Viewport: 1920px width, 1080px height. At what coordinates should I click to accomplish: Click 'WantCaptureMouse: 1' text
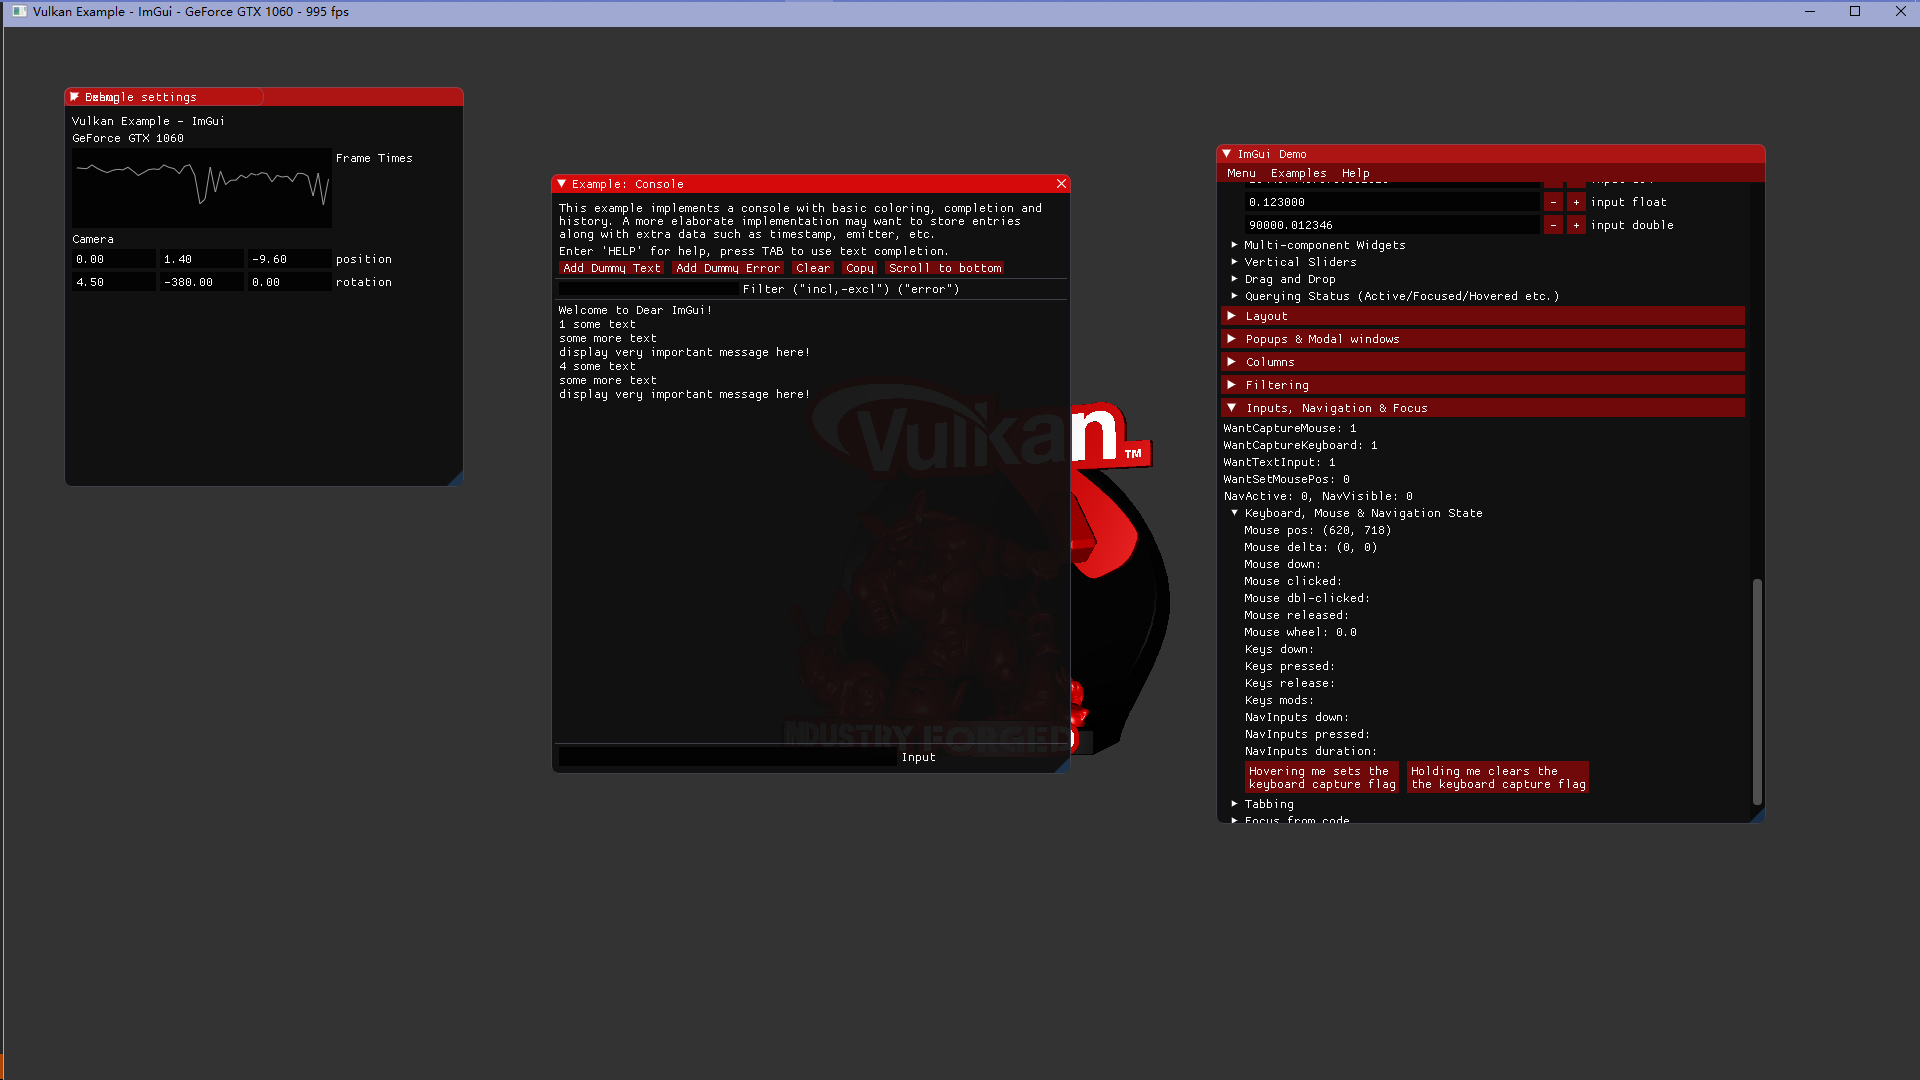pos(1290,428)
